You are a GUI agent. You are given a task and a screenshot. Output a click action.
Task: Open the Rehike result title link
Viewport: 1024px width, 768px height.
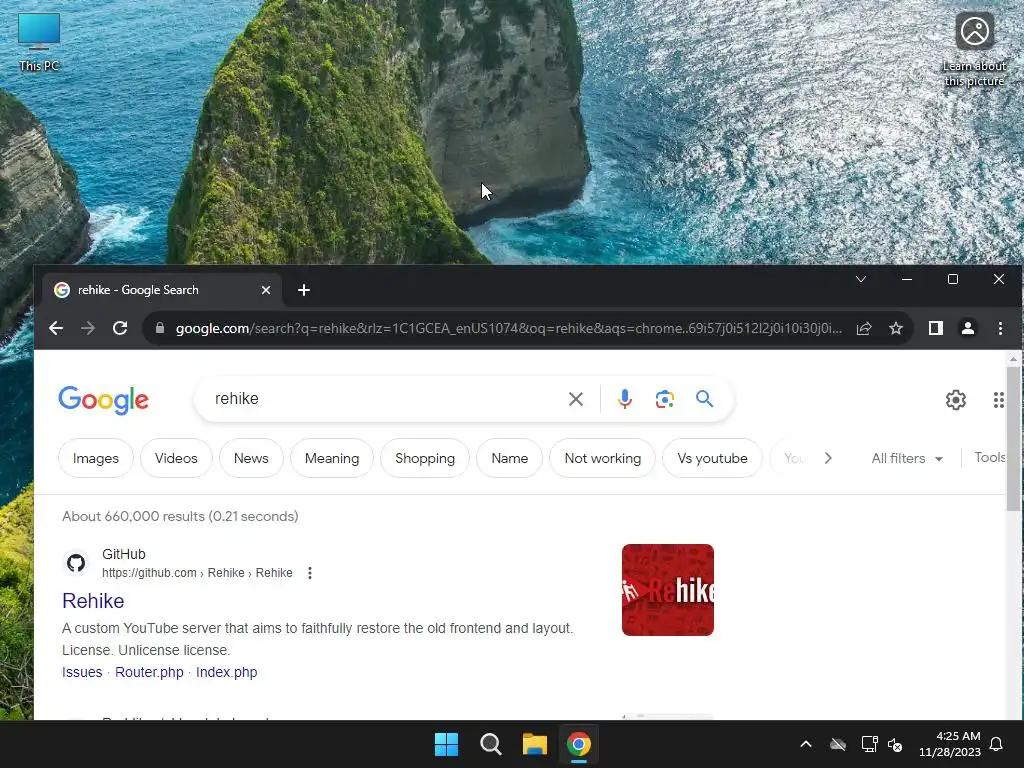coord(93,601)
